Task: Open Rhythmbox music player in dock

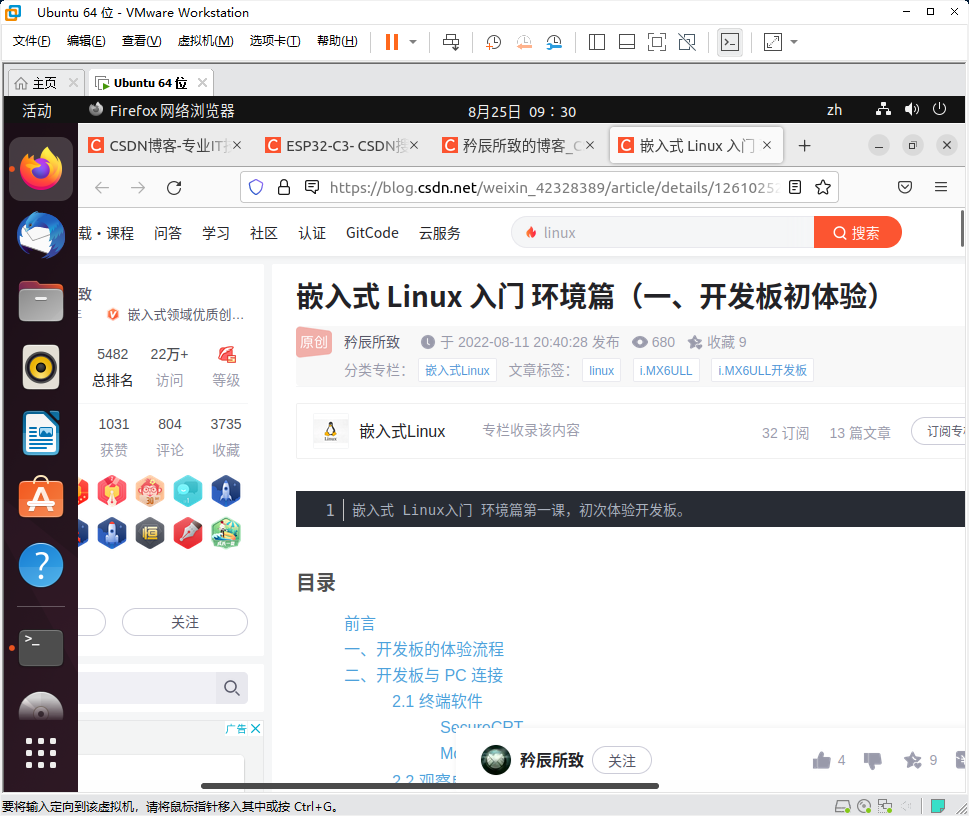Action: point(41,367)
